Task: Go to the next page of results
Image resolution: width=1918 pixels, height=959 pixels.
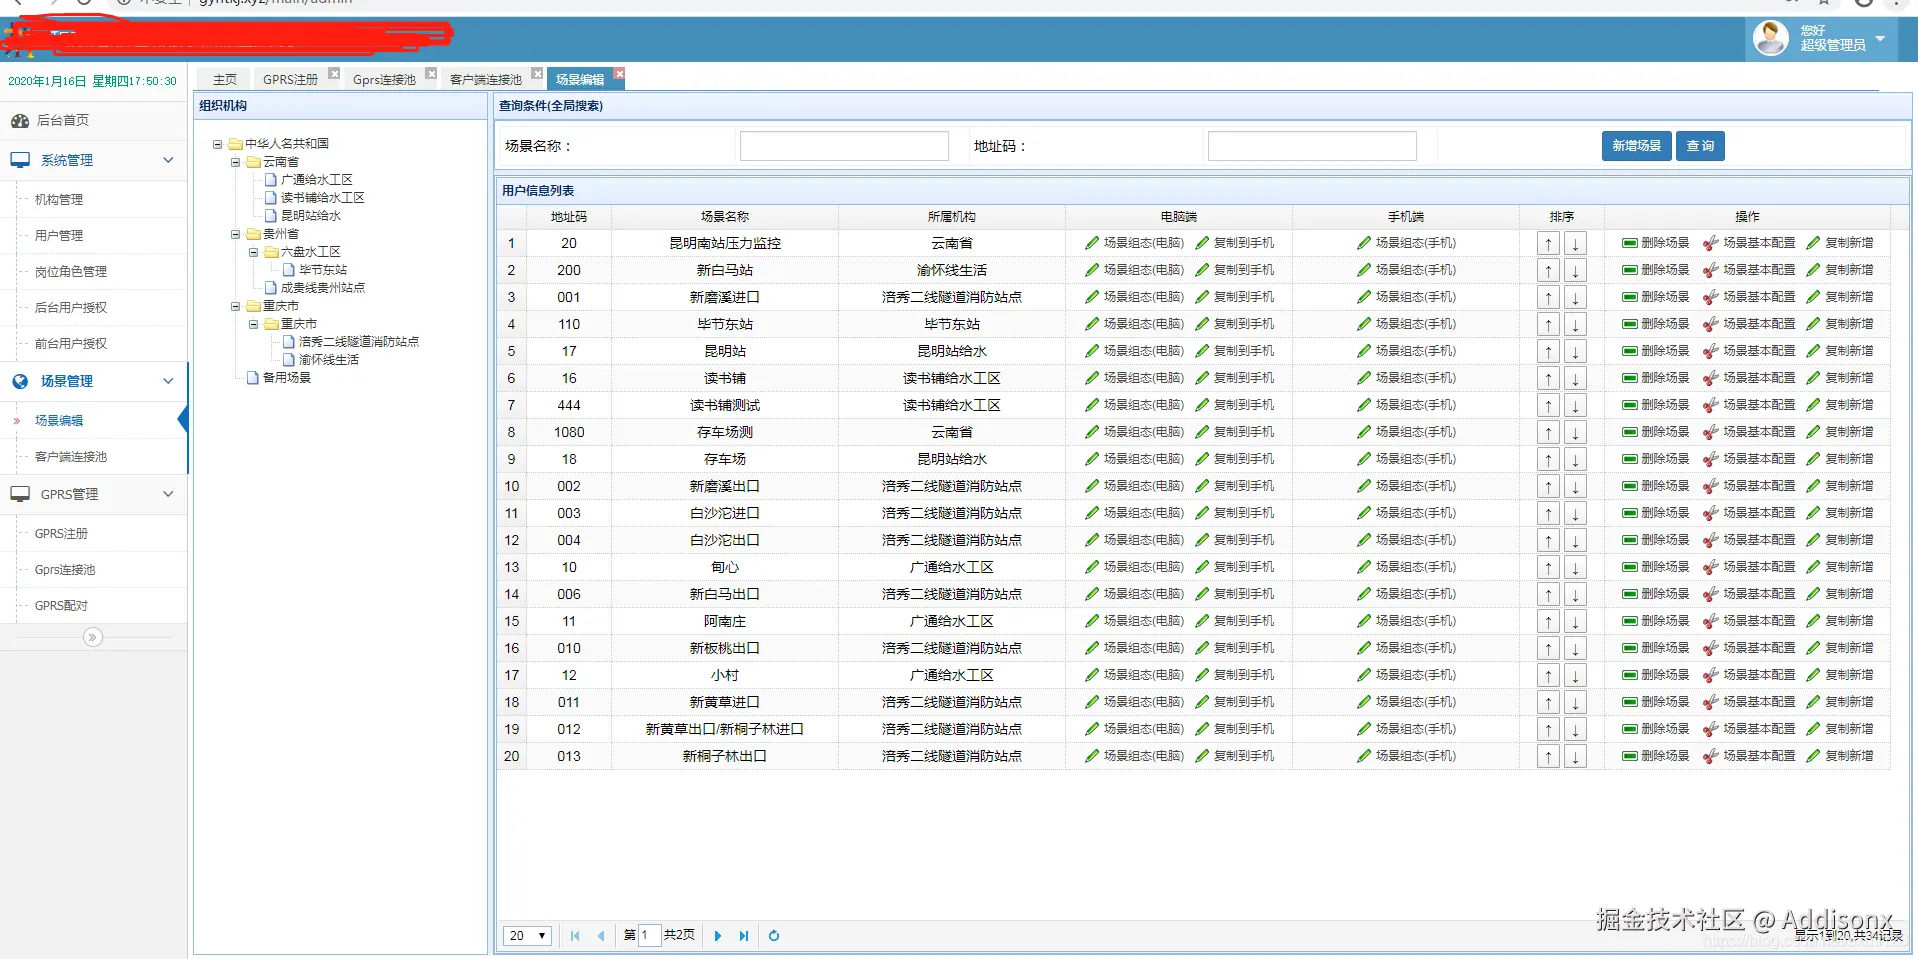Action: (x=718, y=936)
